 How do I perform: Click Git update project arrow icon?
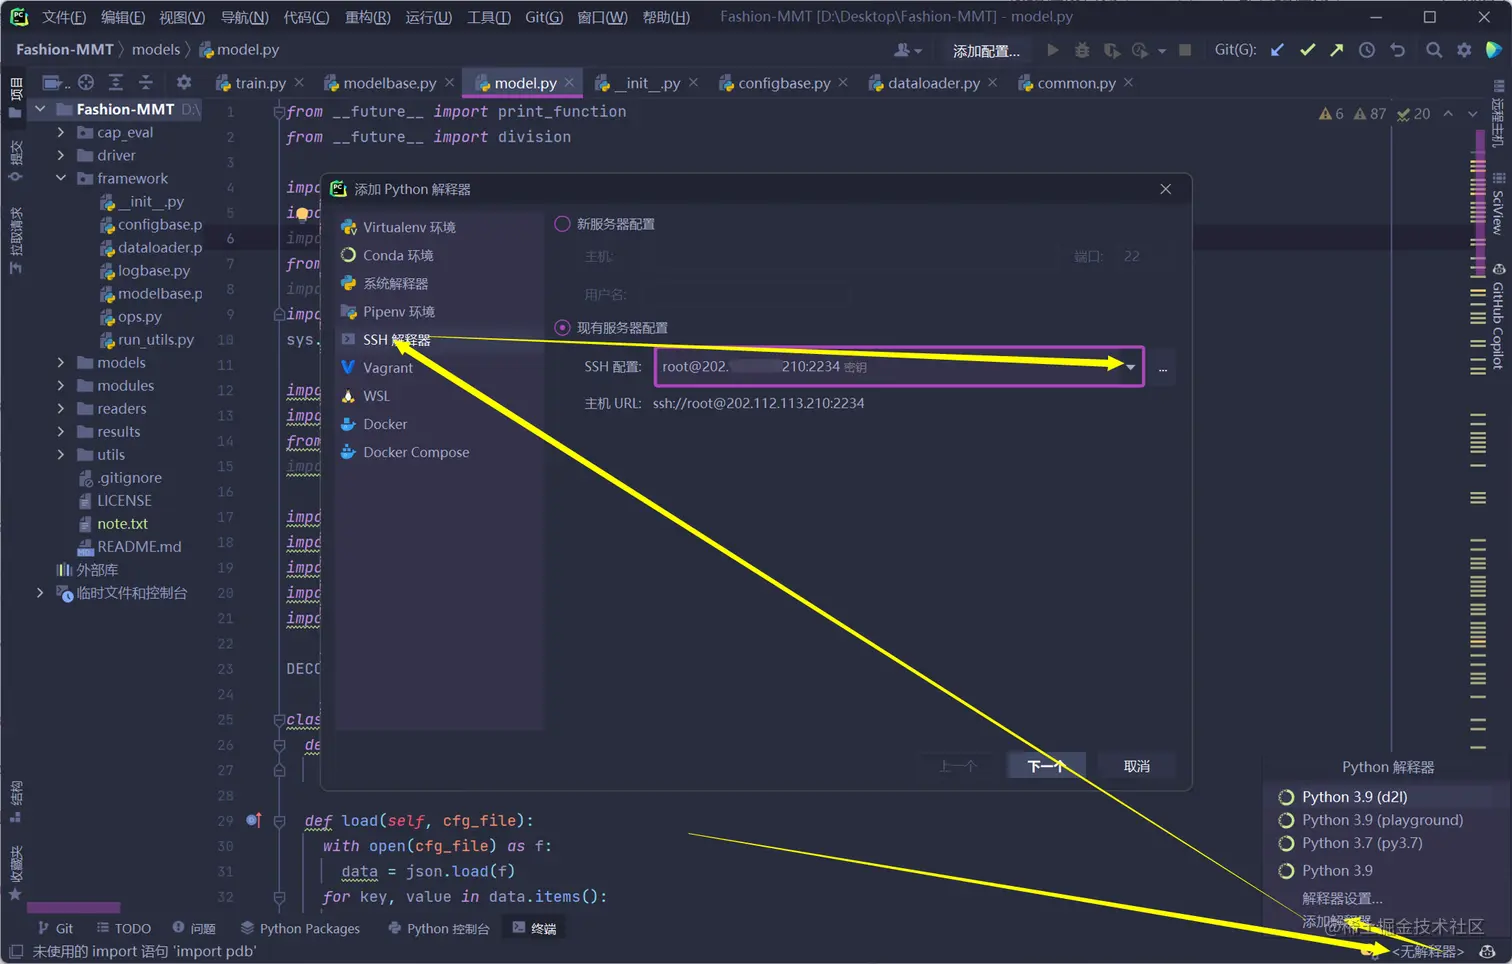[x=1277, y=50]
